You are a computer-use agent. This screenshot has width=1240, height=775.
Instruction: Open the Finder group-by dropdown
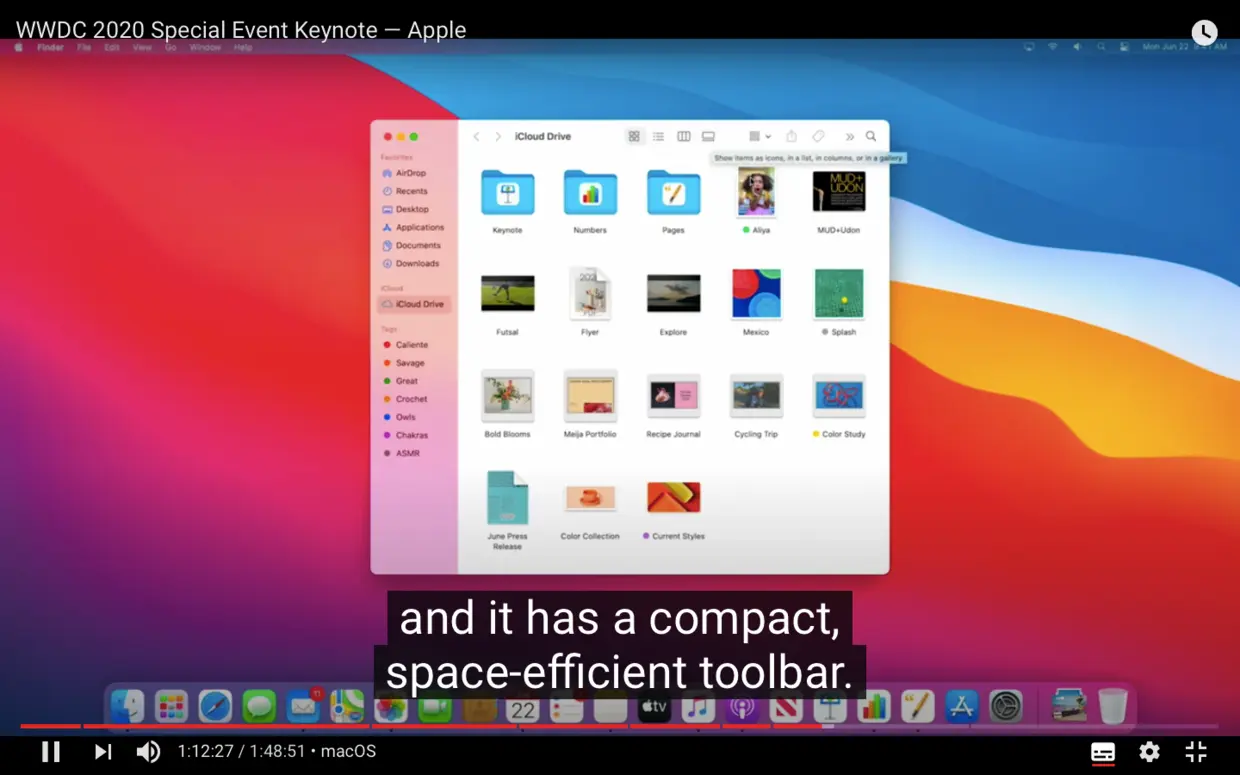[x=759, y=137]
